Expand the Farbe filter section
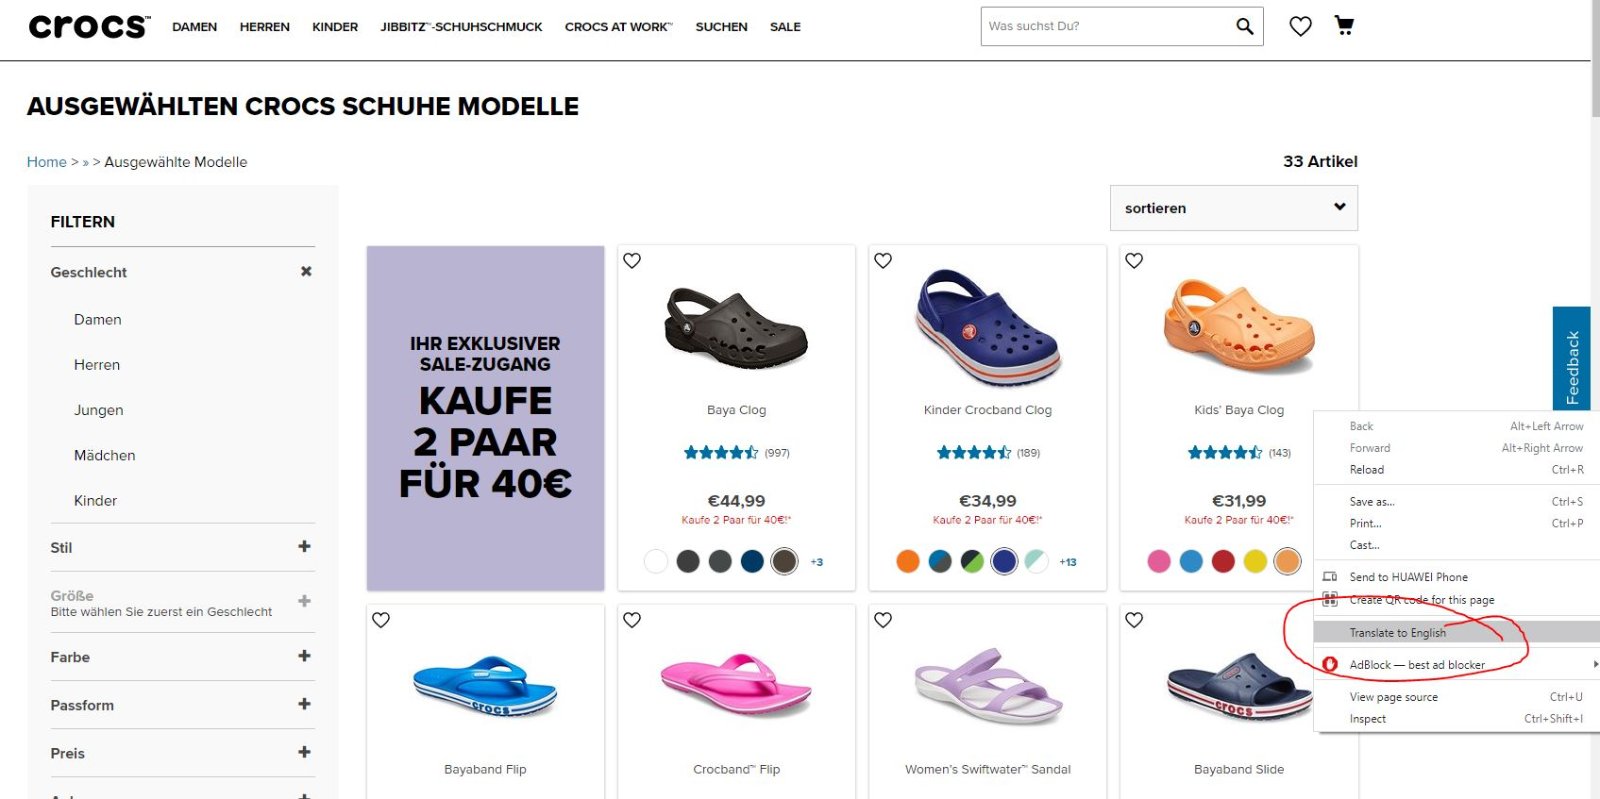The image size is (1600, 799). 304,656
